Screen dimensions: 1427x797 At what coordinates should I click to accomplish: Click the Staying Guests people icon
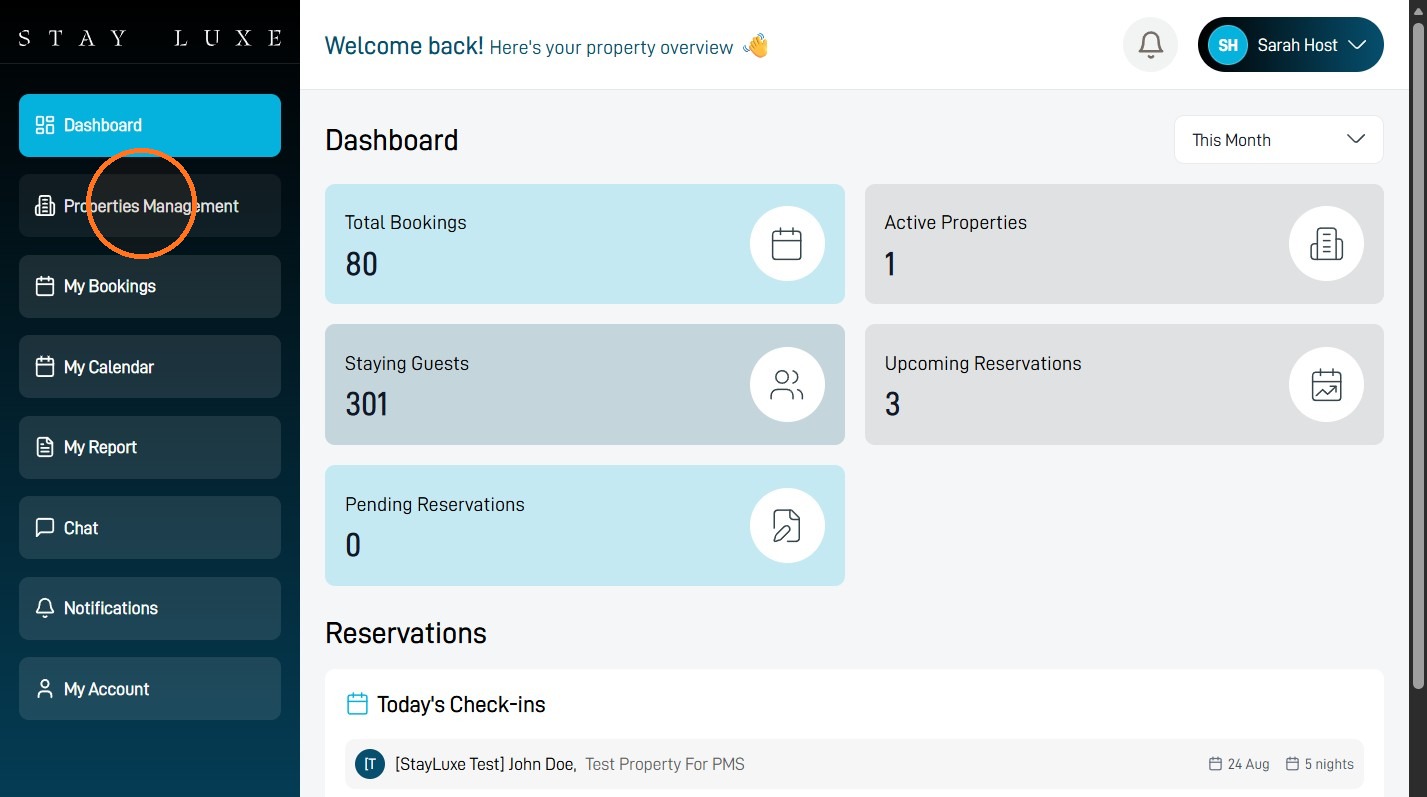click(787, 385)
